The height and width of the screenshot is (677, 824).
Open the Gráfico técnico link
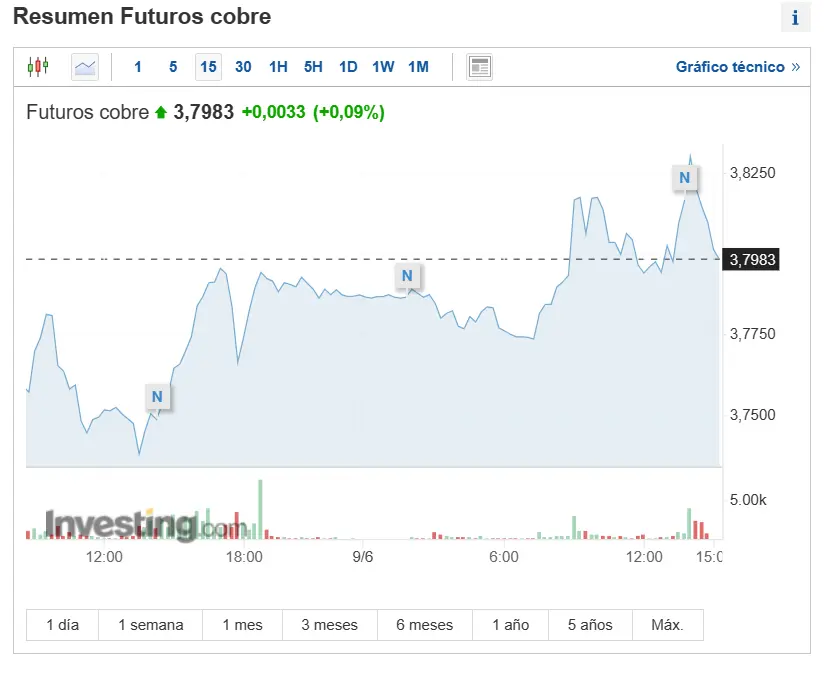point(737,67)
